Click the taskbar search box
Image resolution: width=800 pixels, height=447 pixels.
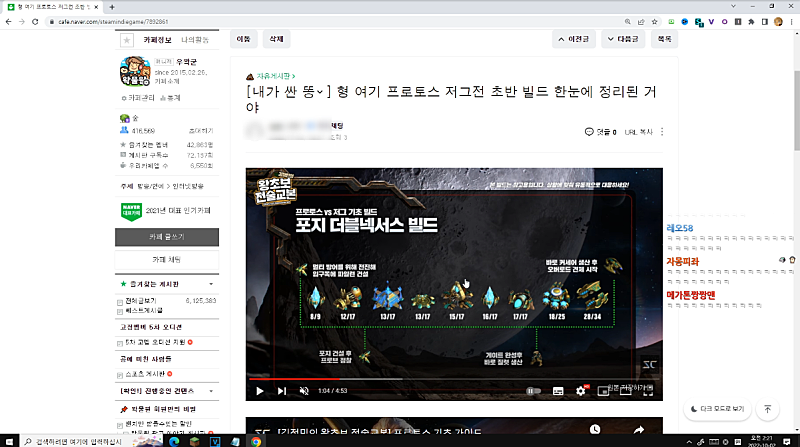[x=76, y=441]
